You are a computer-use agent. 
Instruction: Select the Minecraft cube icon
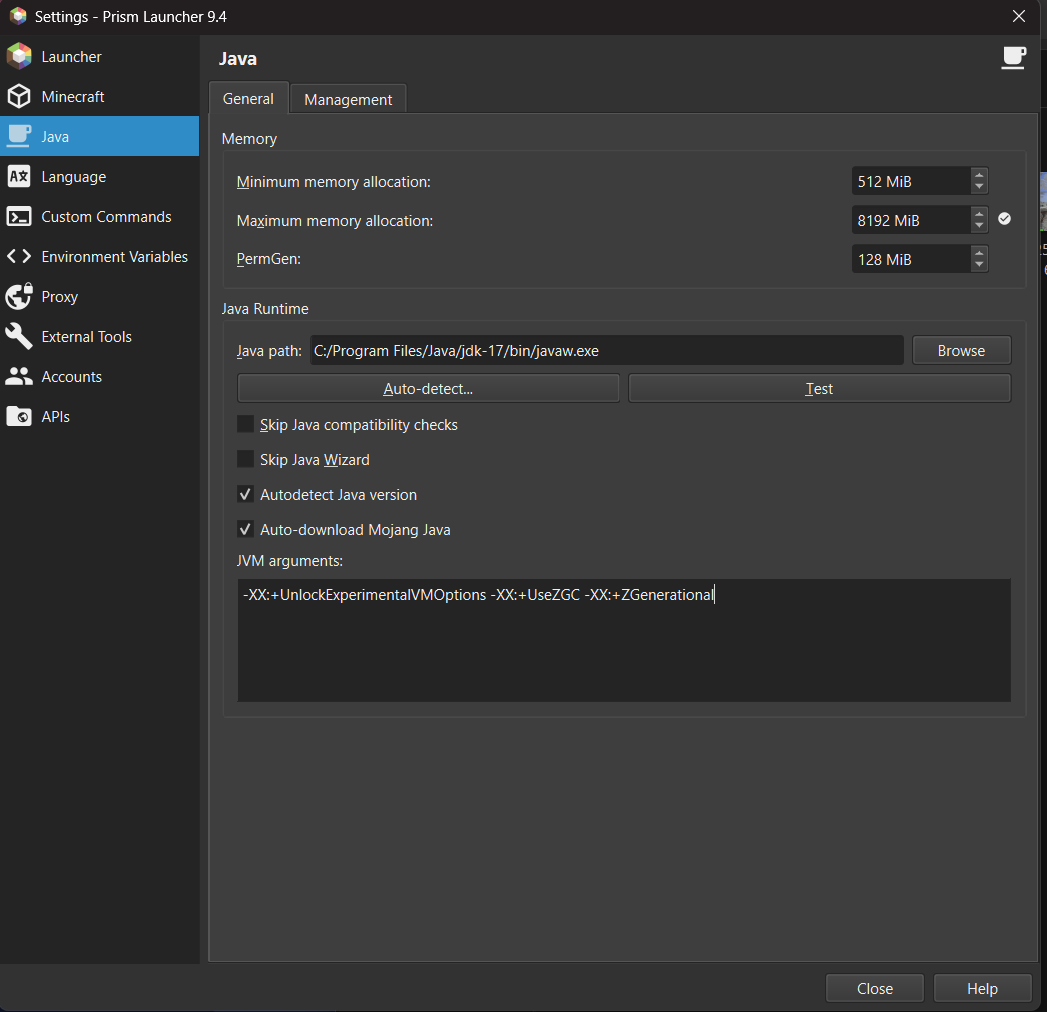(x=19, y=96)
